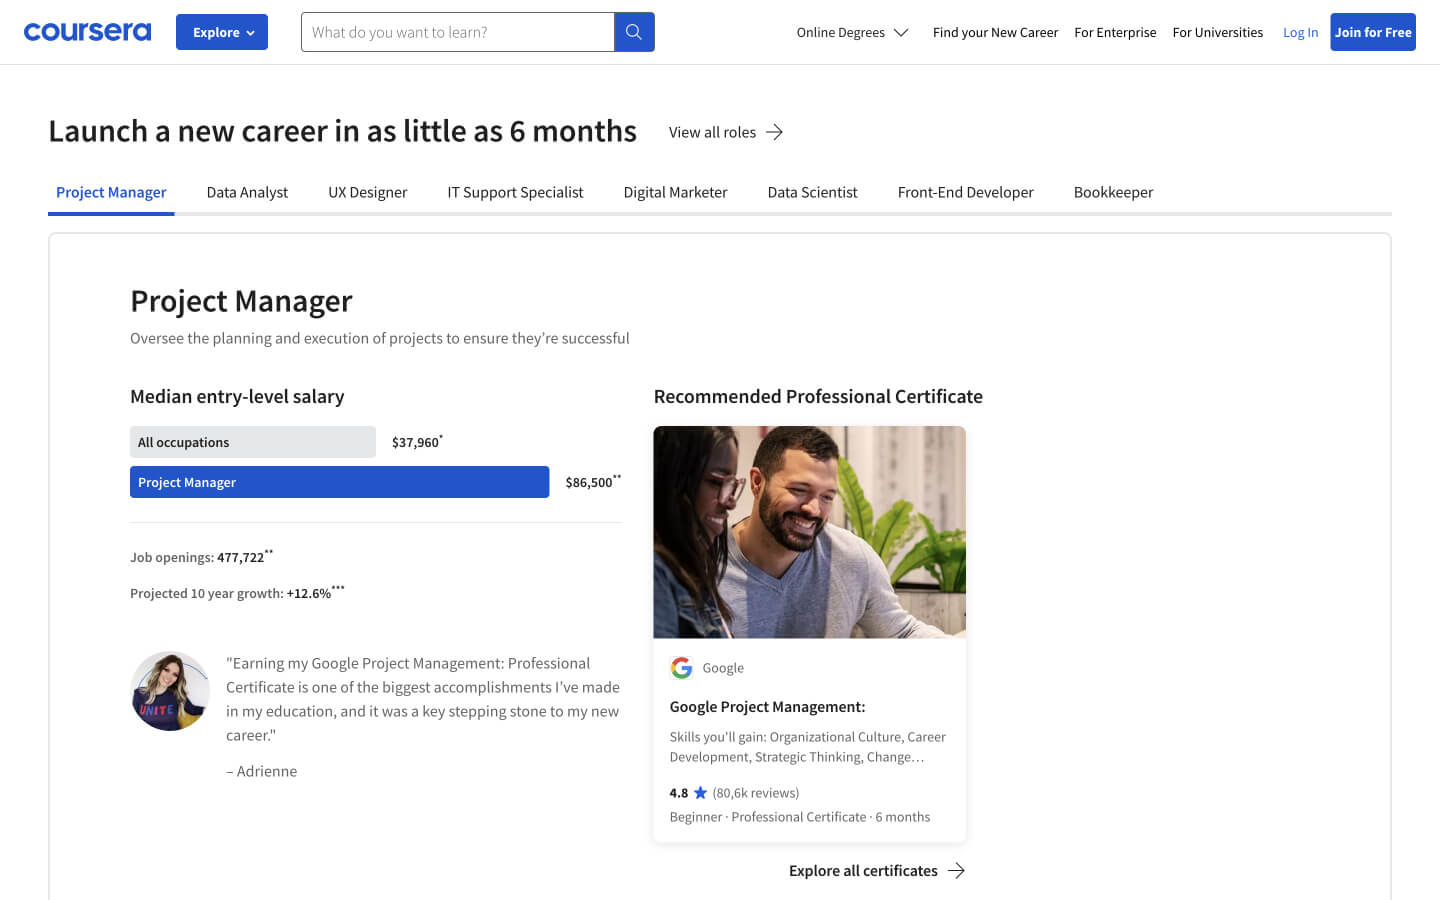
Task: Click the Log In link
Action: point(1300,31)
